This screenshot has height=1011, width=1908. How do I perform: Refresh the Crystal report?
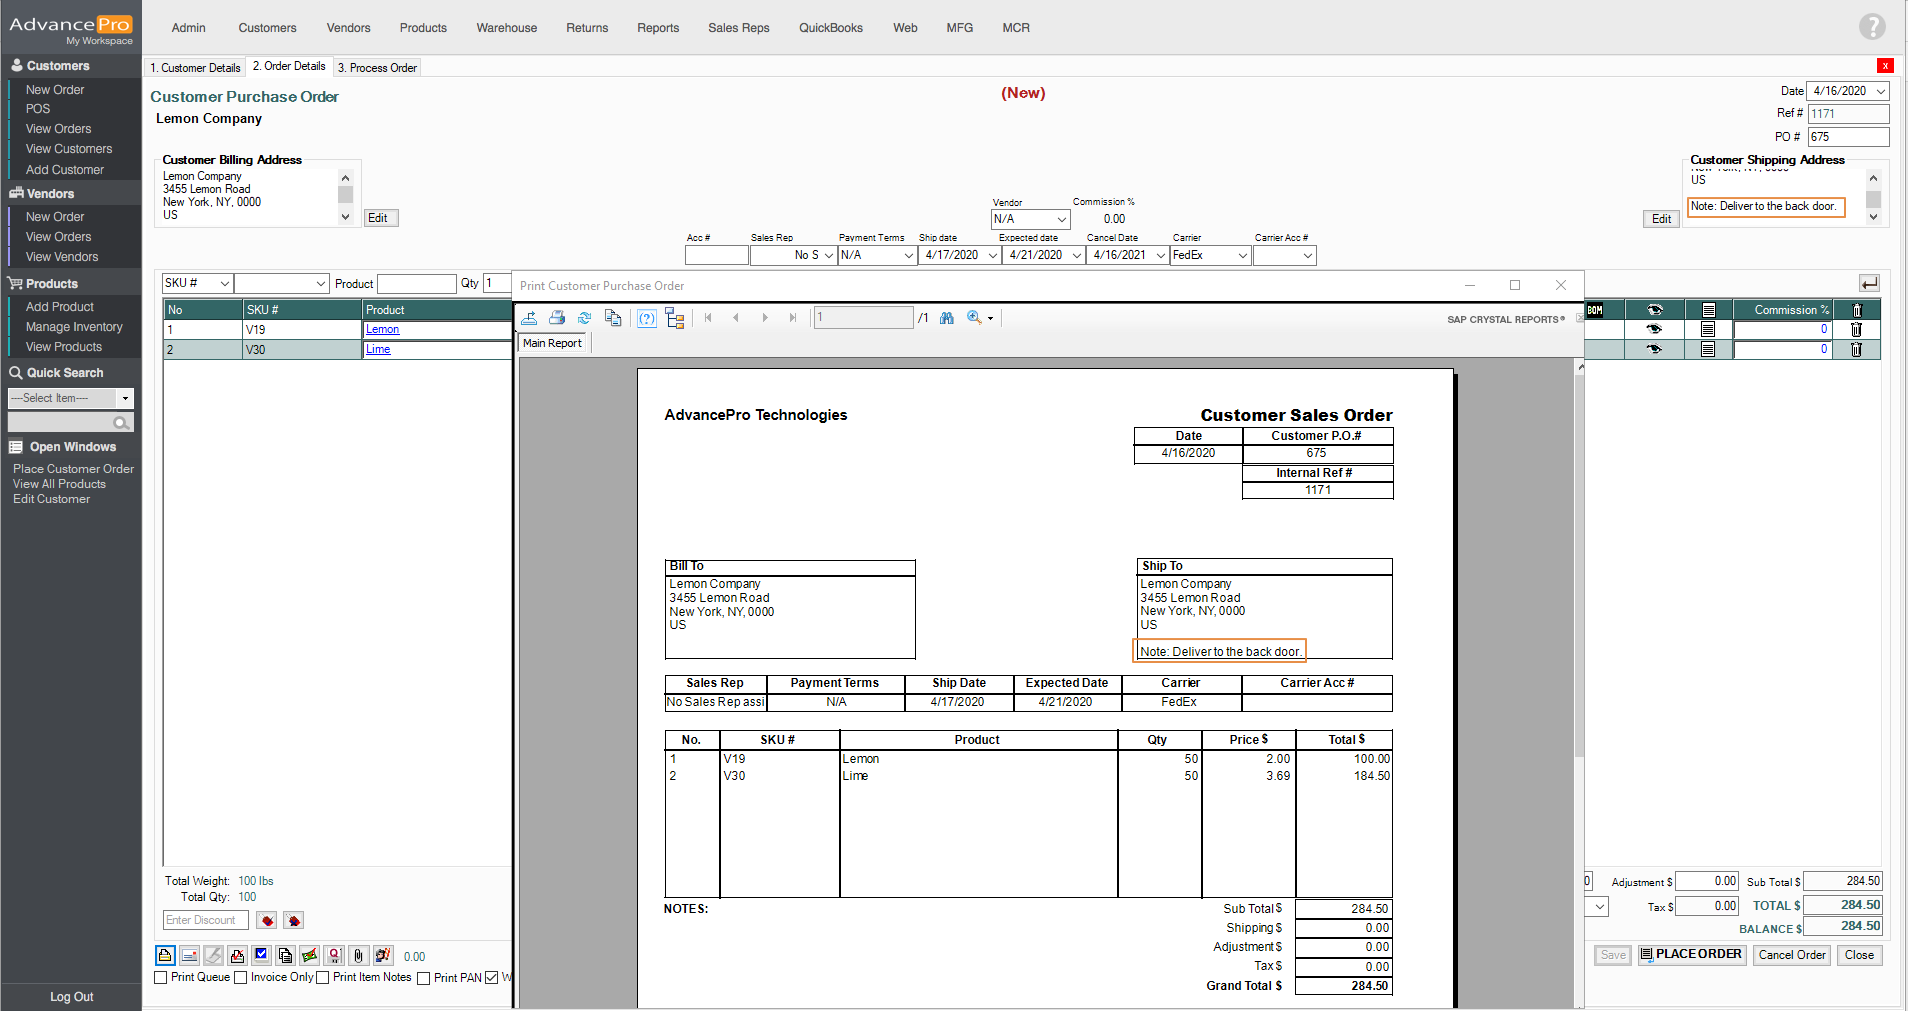585,318
